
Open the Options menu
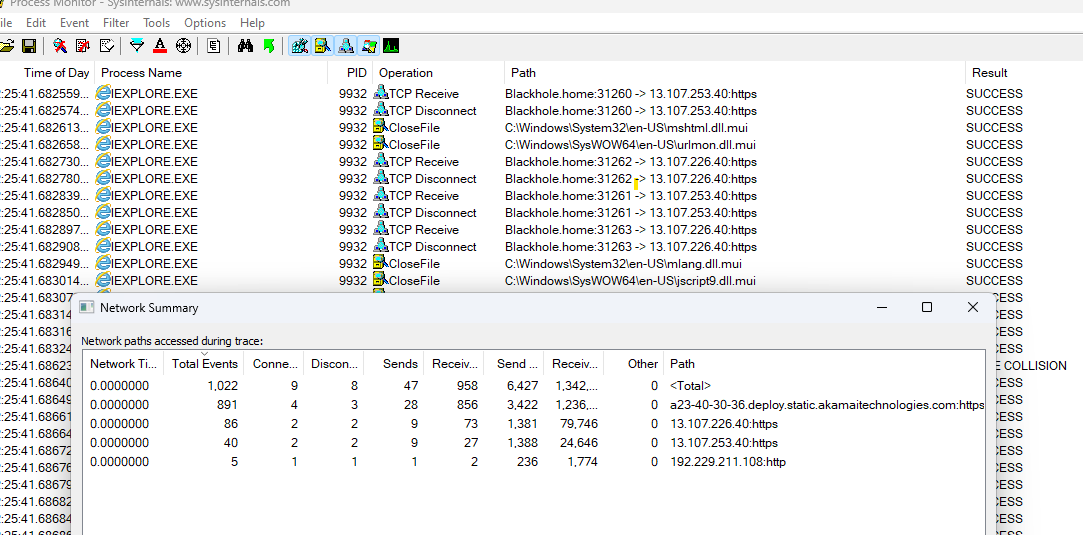pyautogui.click(x=205, y=23)
